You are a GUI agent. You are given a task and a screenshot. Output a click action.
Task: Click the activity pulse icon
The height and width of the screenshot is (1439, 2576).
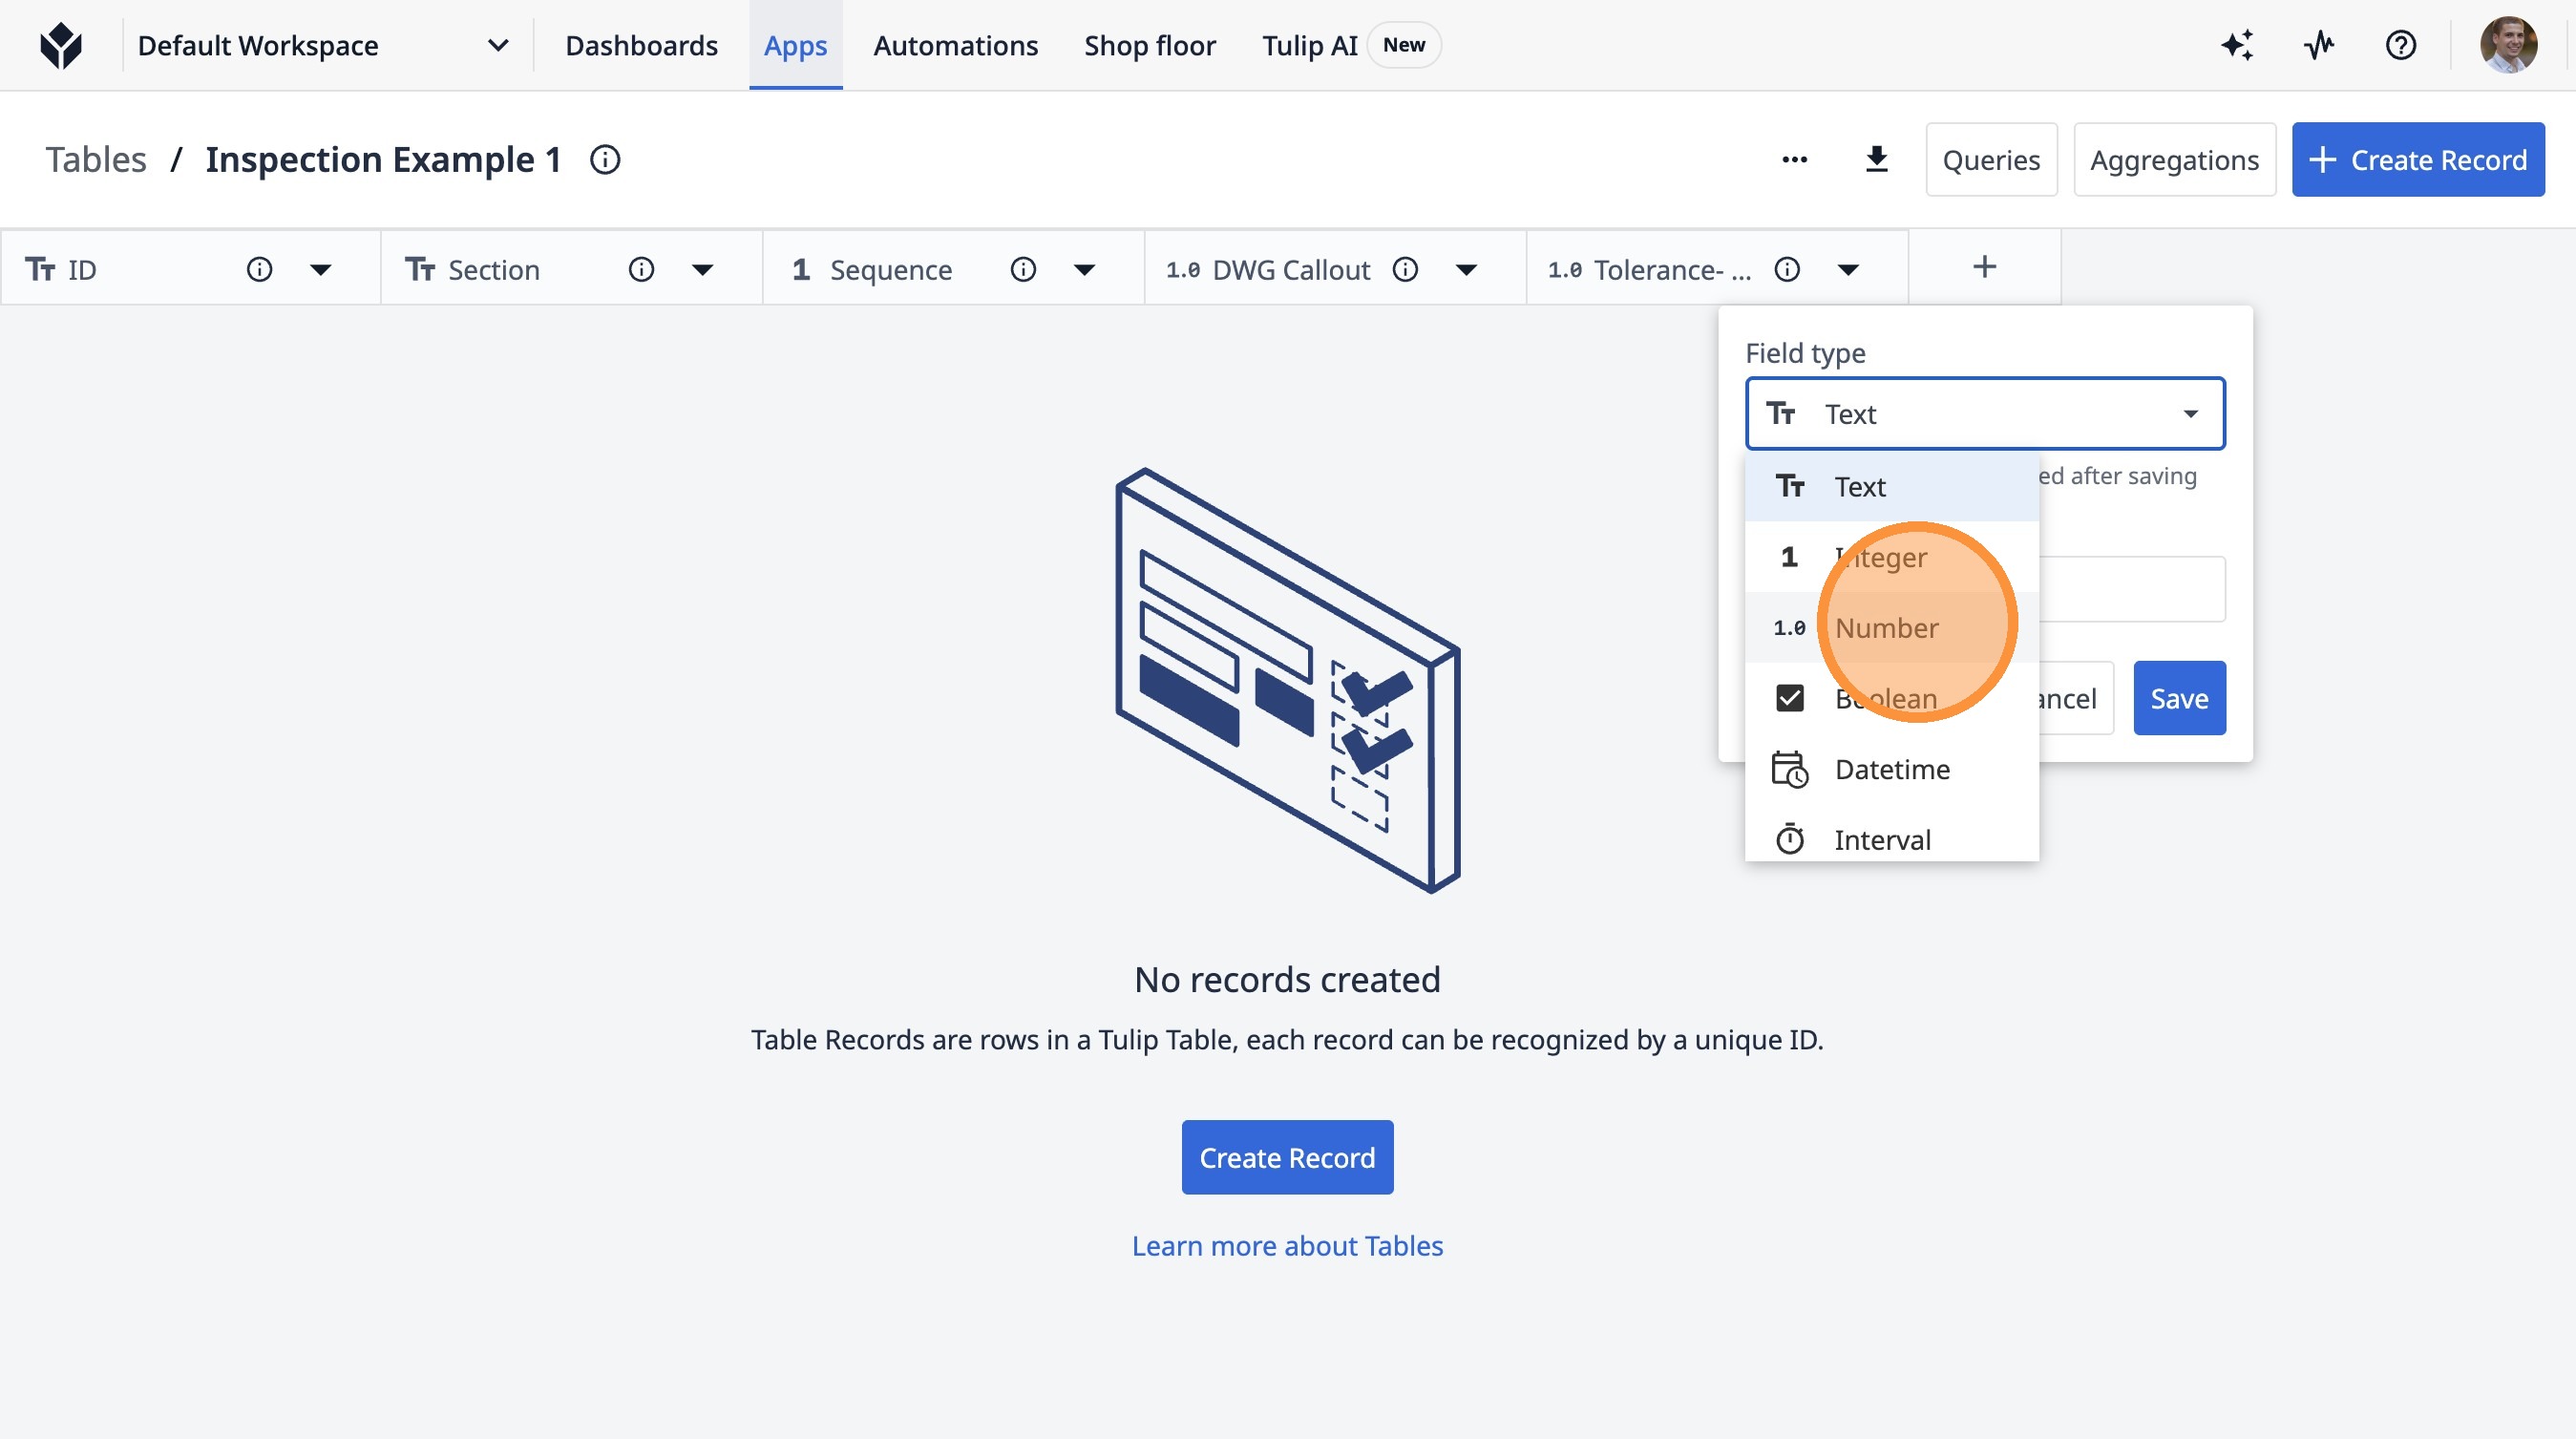pos(2319,45)
